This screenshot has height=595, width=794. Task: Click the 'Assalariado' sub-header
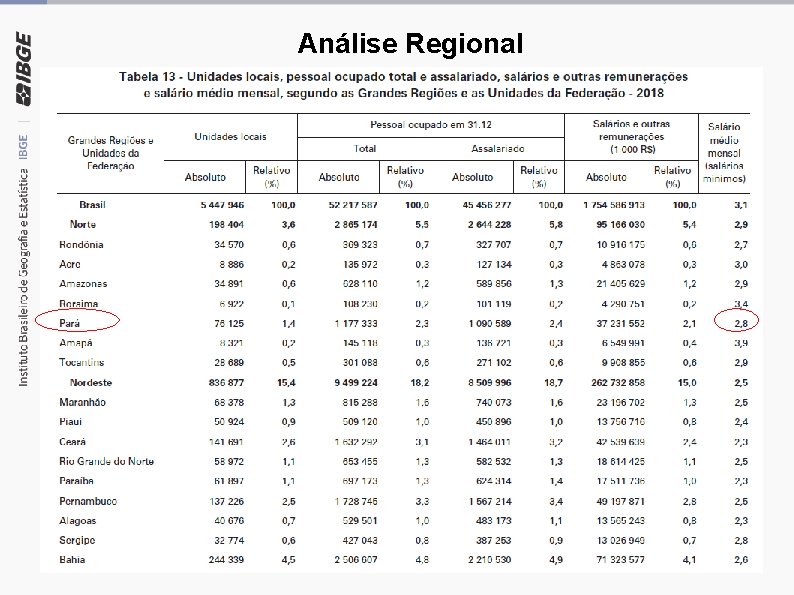[497, 149]
